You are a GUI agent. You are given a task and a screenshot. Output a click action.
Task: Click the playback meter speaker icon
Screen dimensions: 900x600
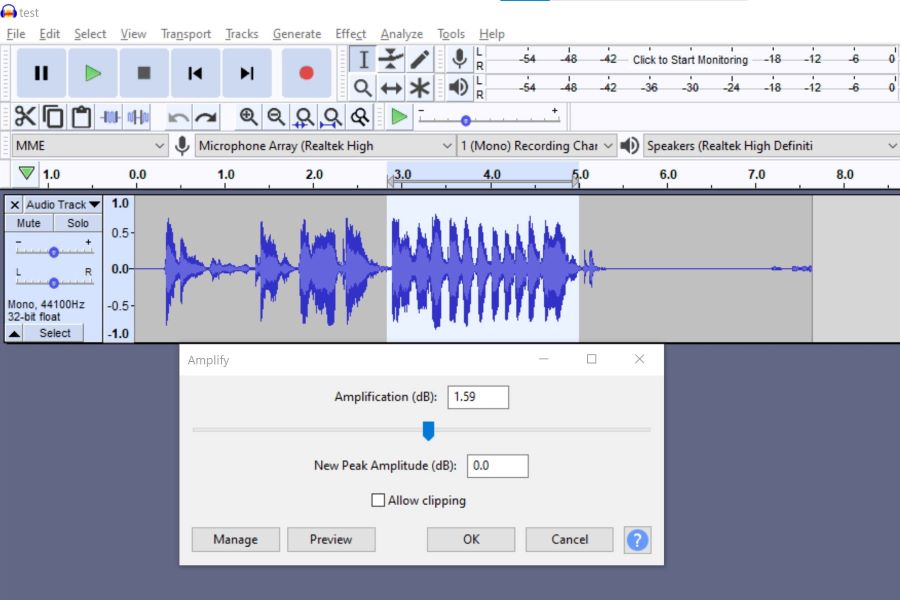click(459, 87)
